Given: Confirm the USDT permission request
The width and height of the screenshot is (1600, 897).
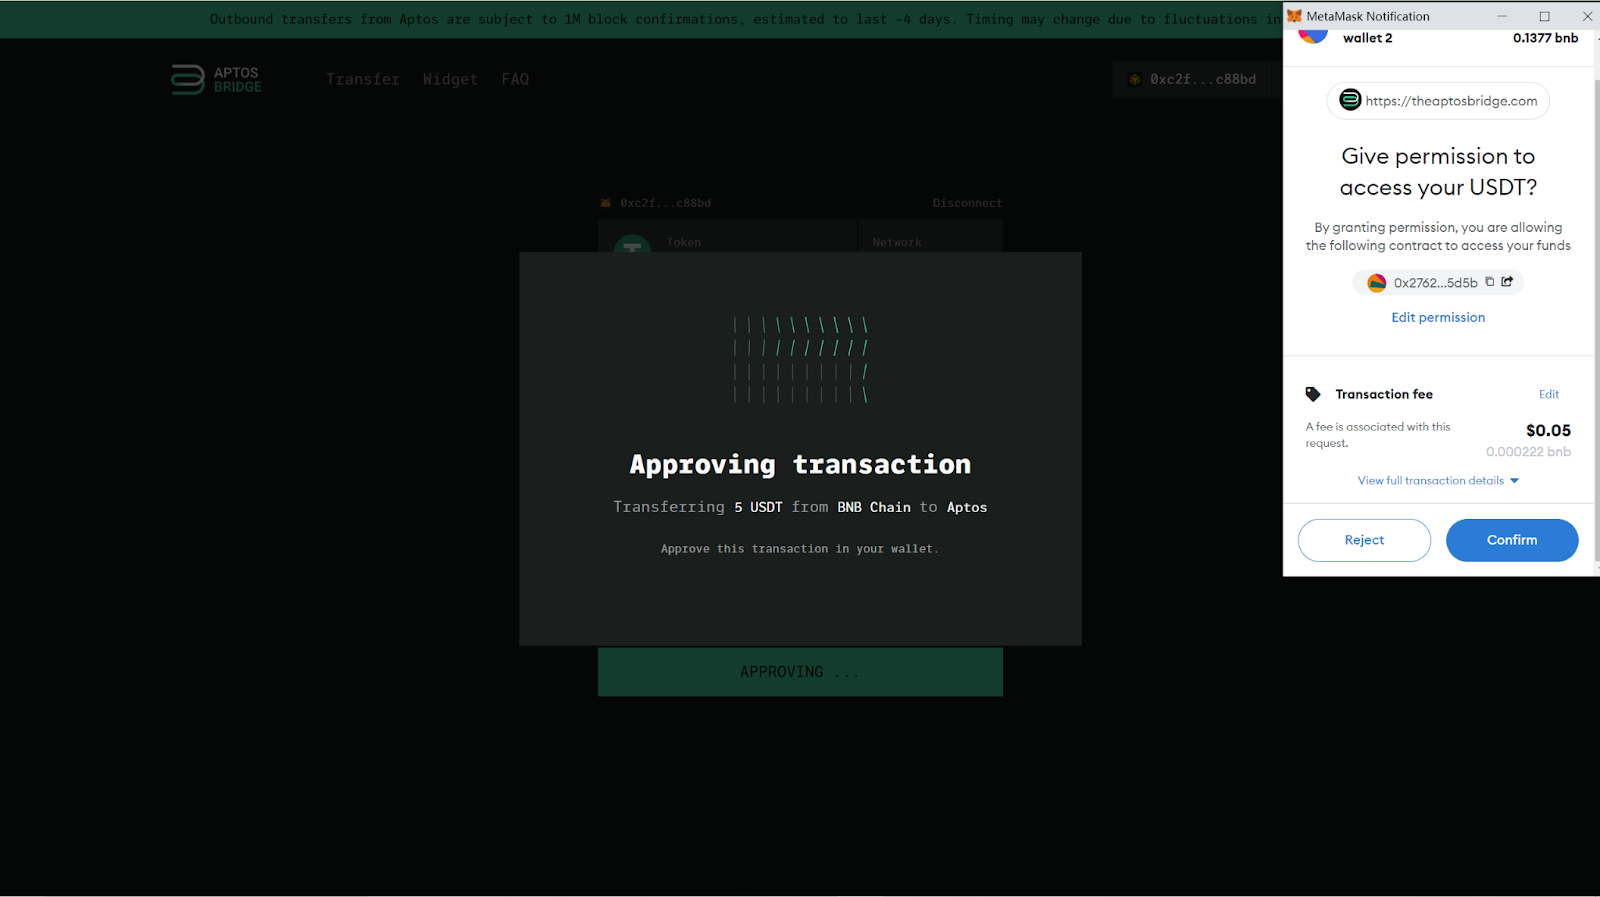Looking at the screenshot, I should click(1512, 540).
